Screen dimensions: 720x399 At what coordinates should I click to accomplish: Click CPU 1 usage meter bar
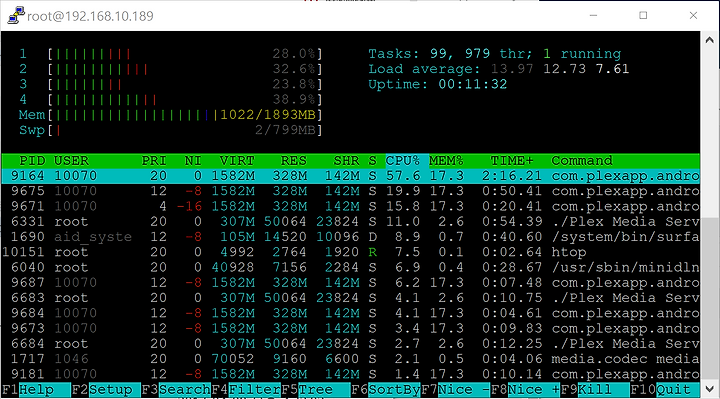click(185, 54)
